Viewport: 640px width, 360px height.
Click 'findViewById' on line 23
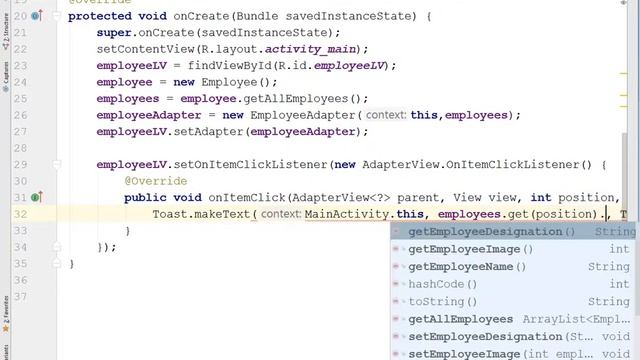229,66
